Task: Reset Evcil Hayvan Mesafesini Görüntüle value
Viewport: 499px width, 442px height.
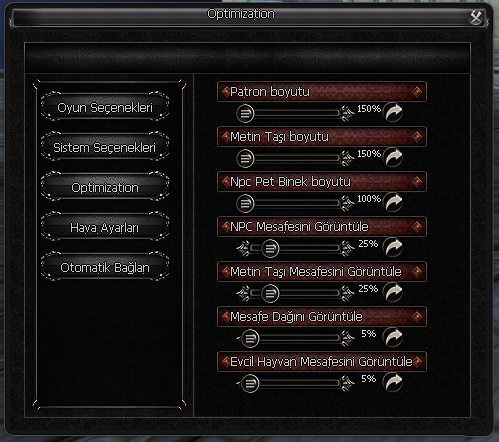Action: (393, 382)
